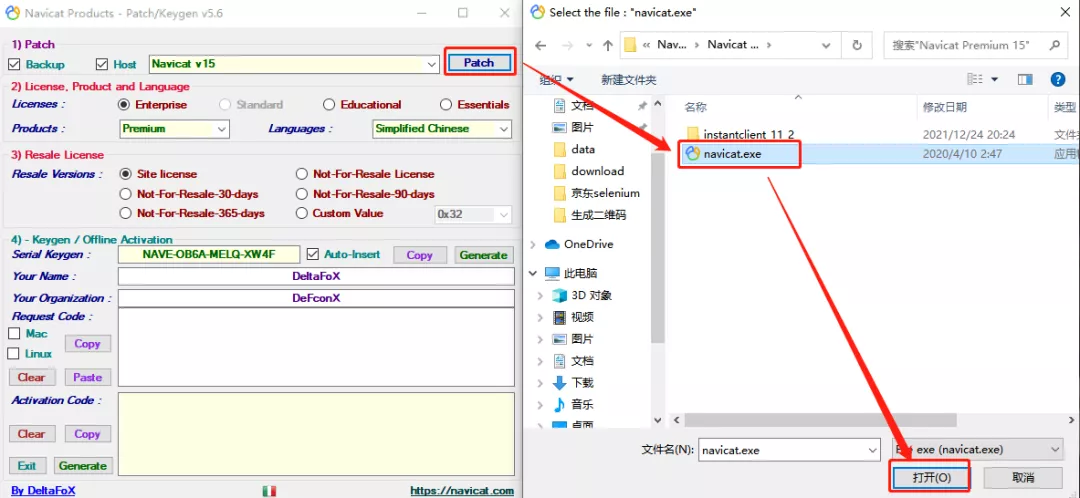Toggle the preview pane icon
The width and height of the screenshot is (1080, 498).
1025,80
